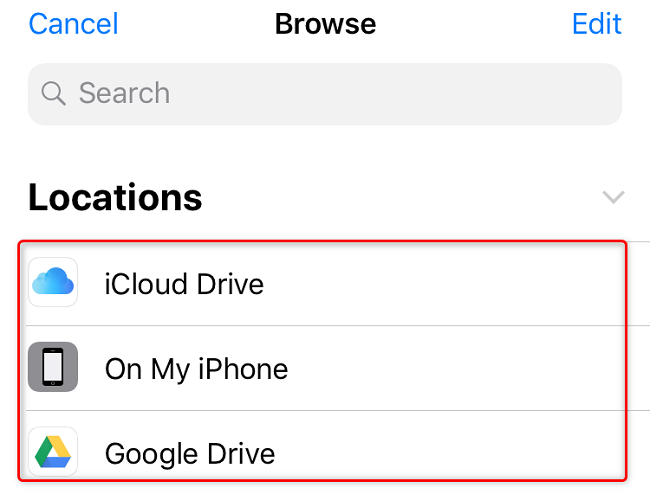Click the Search placeholder text
Image resolution: width=650 pixels, height=494 pixels.
click(124, 94)
